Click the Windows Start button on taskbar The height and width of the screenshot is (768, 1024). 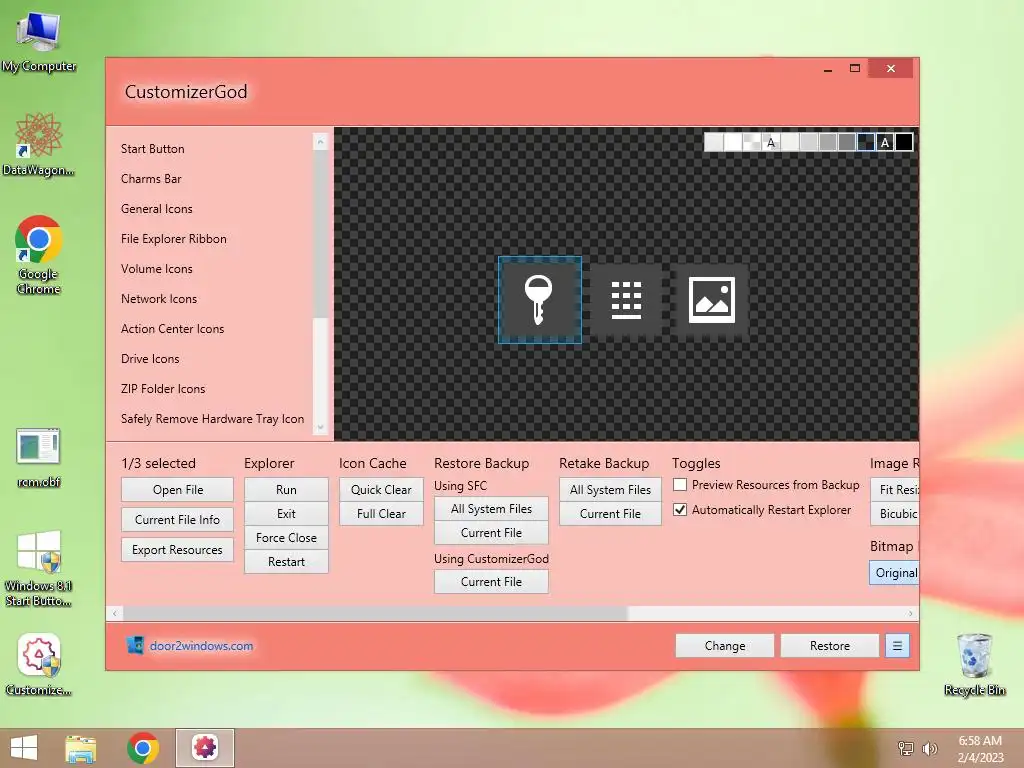pyautogui.click(x=24, y=748)
